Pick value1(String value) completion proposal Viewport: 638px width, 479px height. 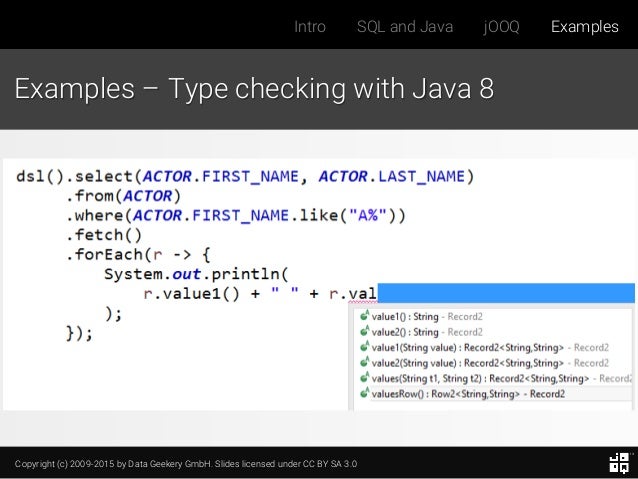pos(493,347)
